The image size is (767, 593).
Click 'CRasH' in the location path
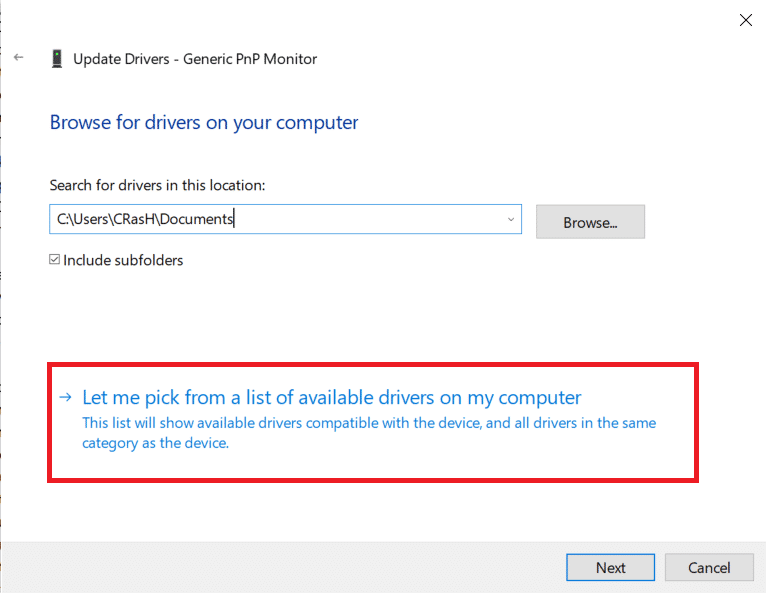tap(138, 219)
